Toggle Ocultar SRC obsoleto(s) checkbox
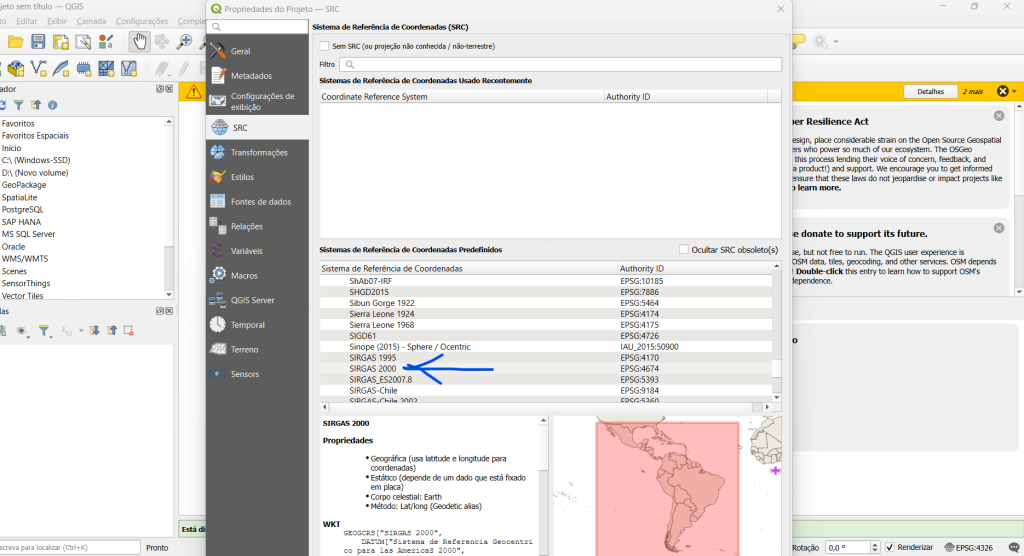1024x556 pixels. pyautogui.click(x=683, y=250)
